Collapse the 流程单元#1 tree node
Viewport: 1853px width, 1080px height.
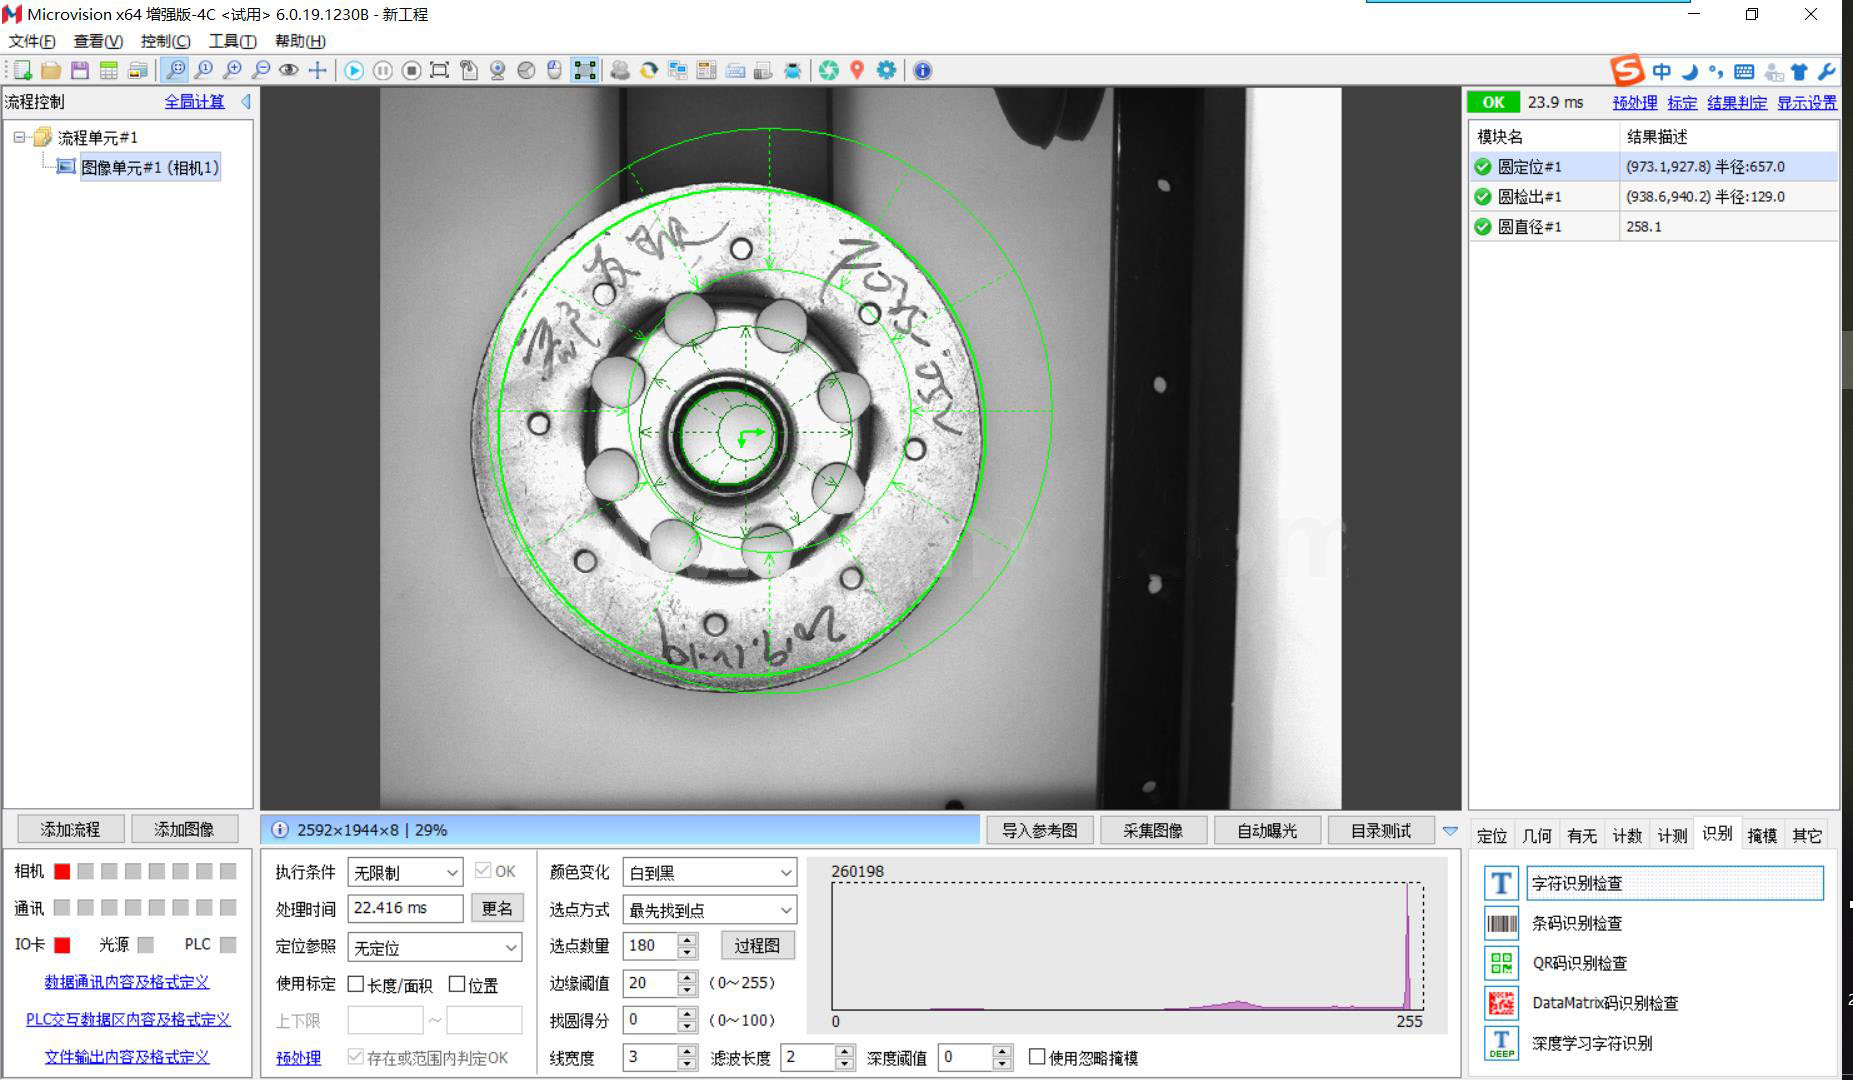pos(19,137)
